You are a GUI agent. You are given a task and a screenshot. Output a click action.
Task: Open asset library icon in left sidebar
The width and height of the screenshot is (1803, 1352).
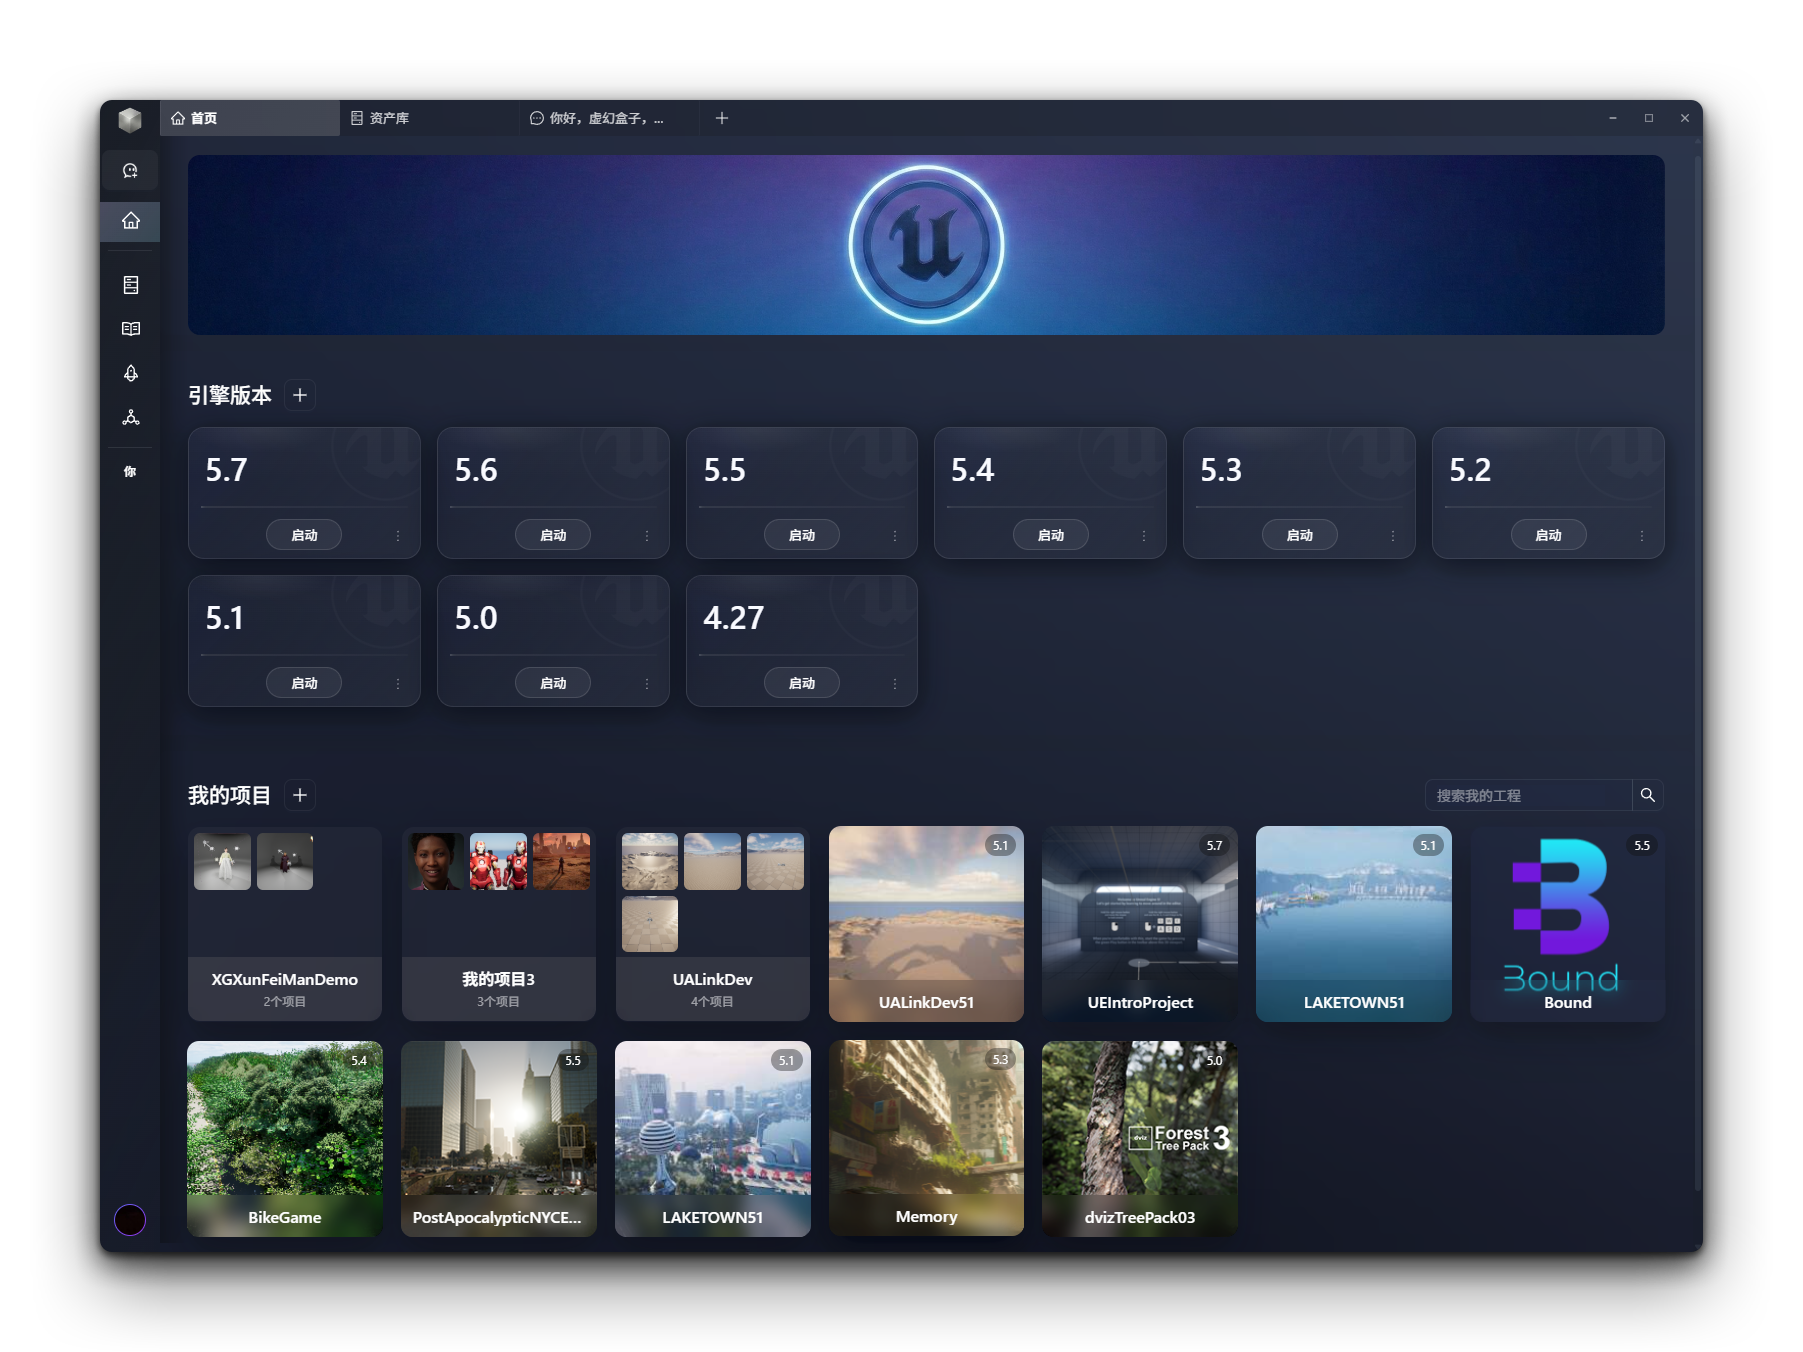point(130,285)
